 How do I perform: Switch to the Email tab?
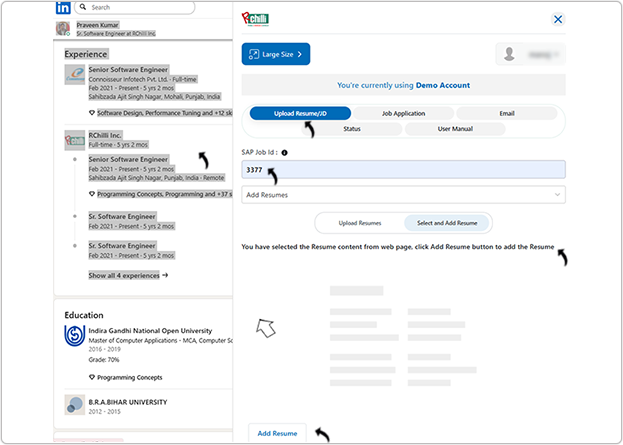coord(506,114)
